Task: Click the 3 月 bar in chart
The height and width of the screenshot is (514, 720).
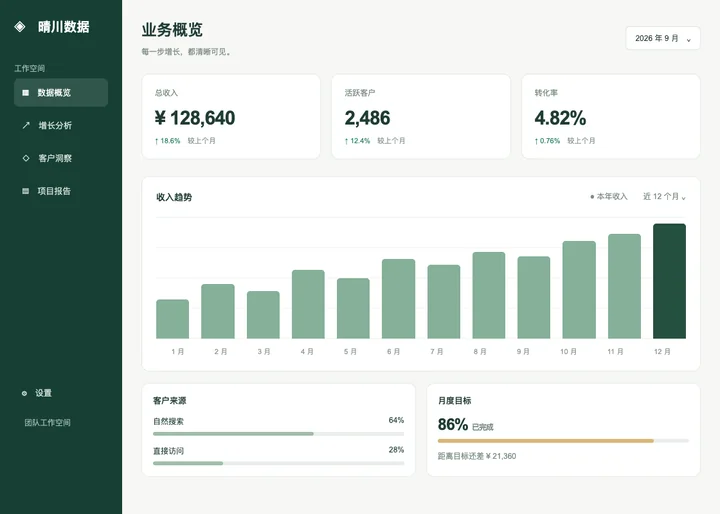Action: pos(263,315)
